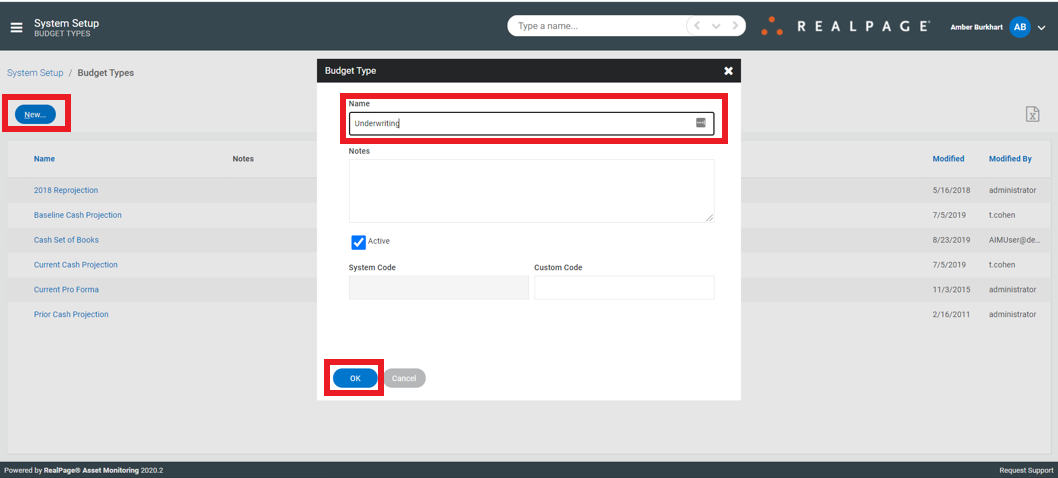Sort by Modified column header
1058x478 pixels.
point(948,159)
